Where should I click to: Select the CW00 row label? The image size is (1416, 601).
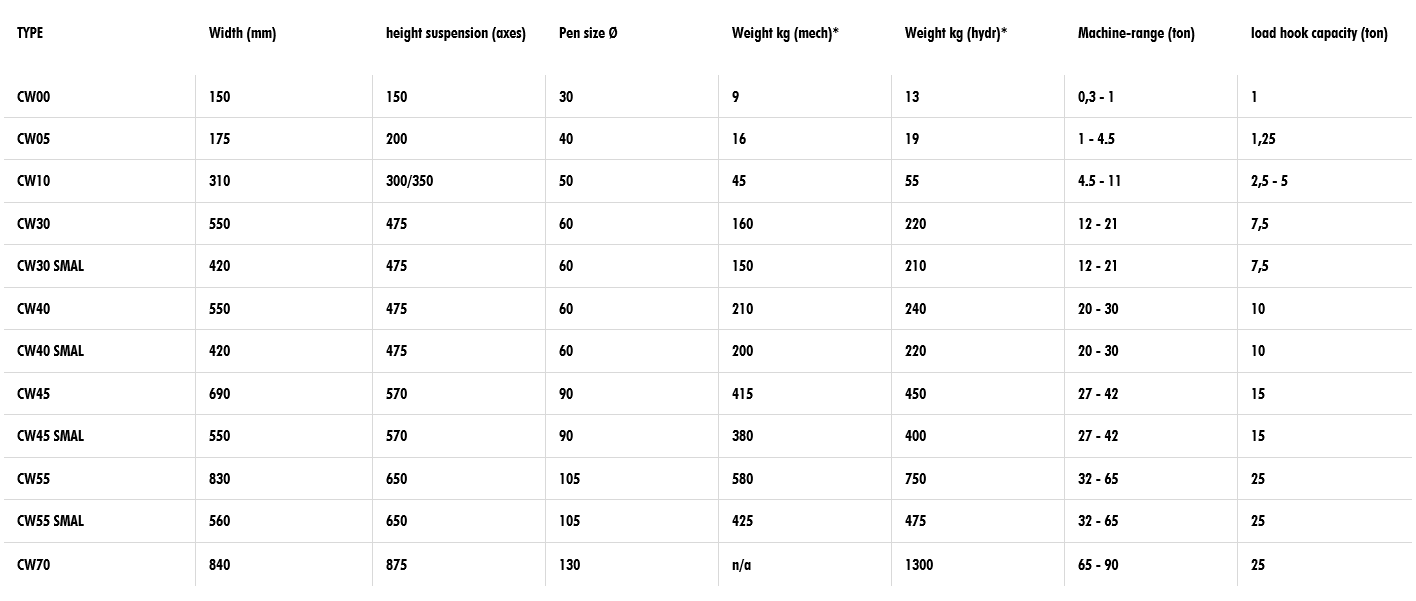[33, 97]
